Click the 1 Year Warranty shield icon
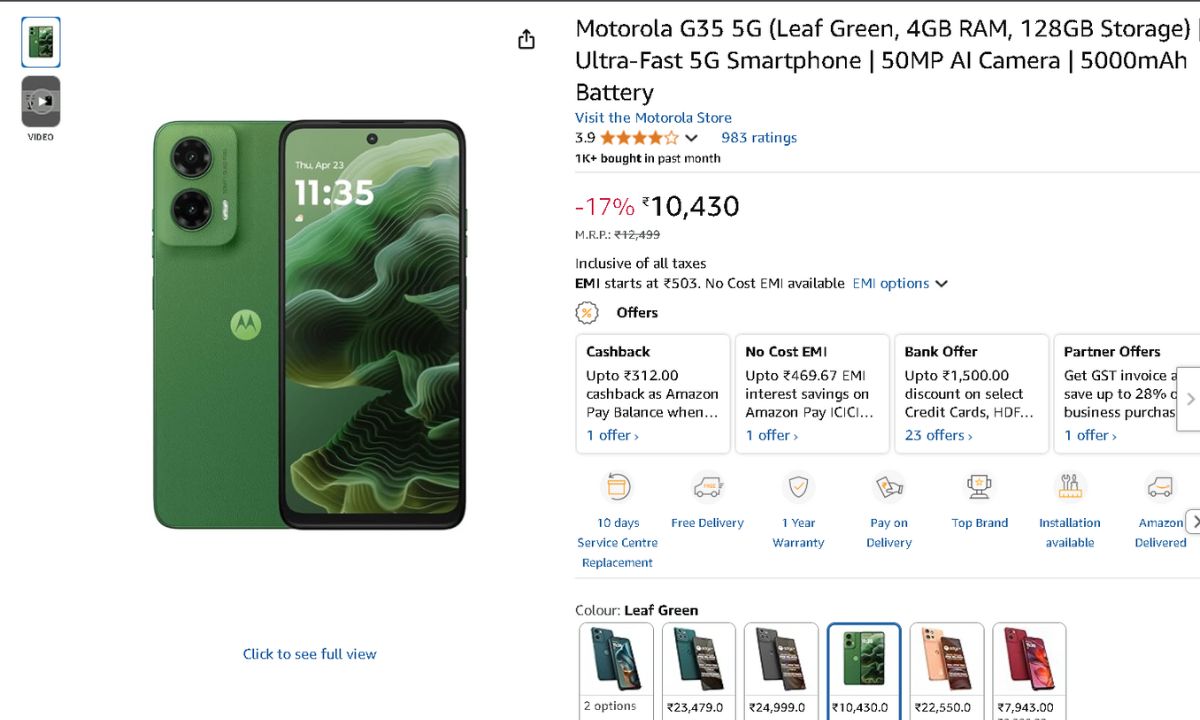The height and width of the screenshot is (720, 1200). point(798,487)
